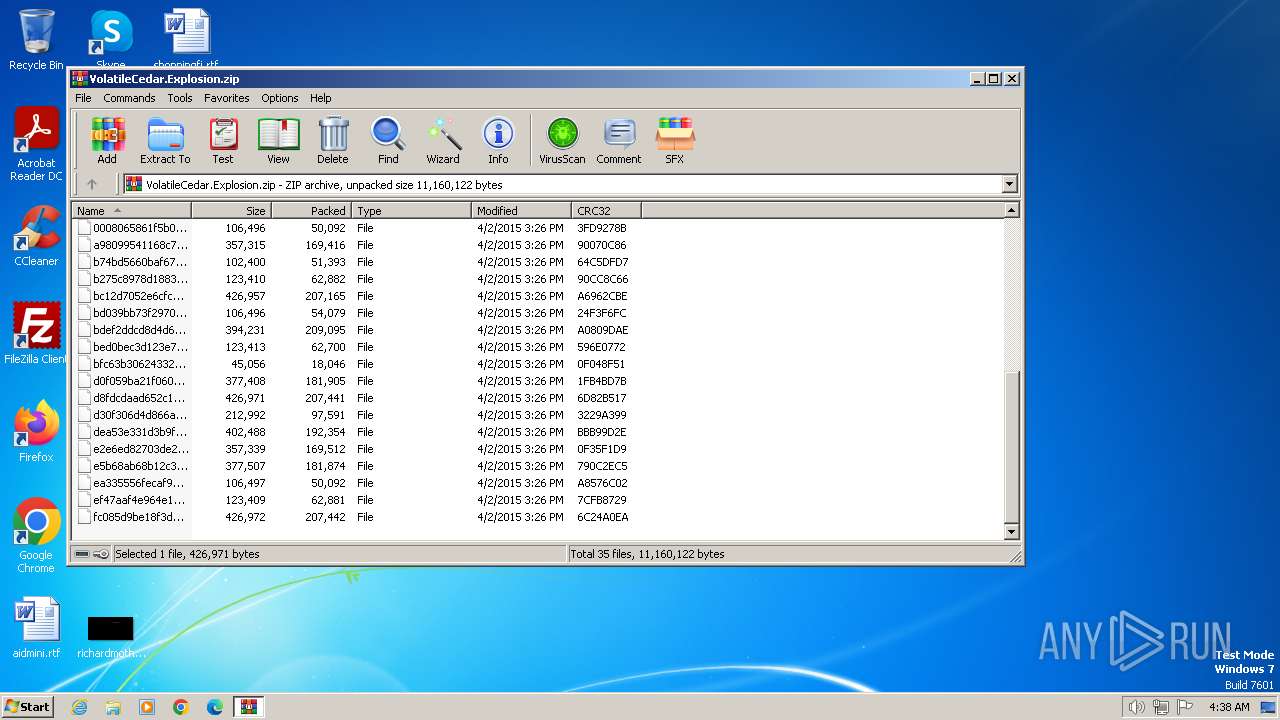Sort by Packed column header
1280x720 pixels.
click(311, 210)
